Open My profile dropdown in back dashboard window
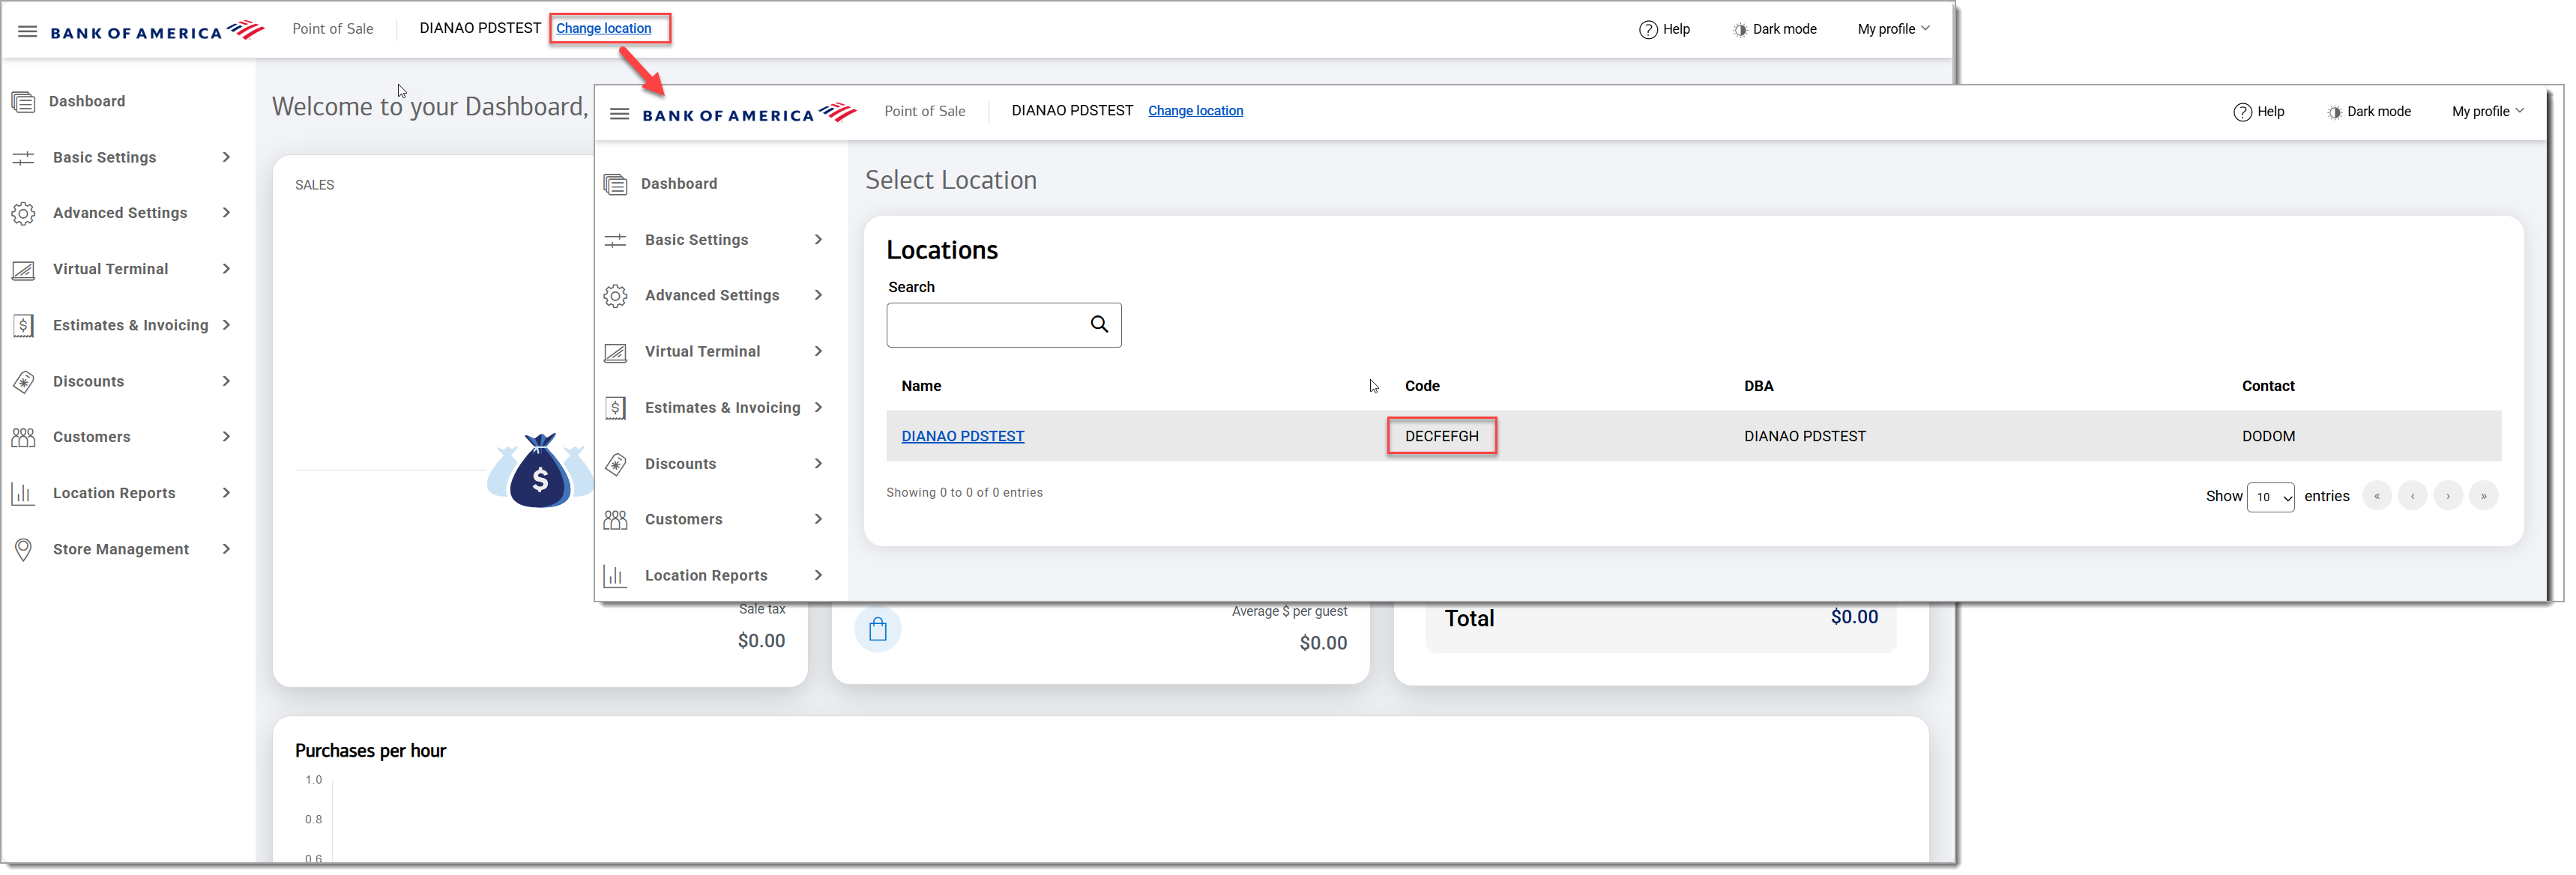 tap(1893, 29)
